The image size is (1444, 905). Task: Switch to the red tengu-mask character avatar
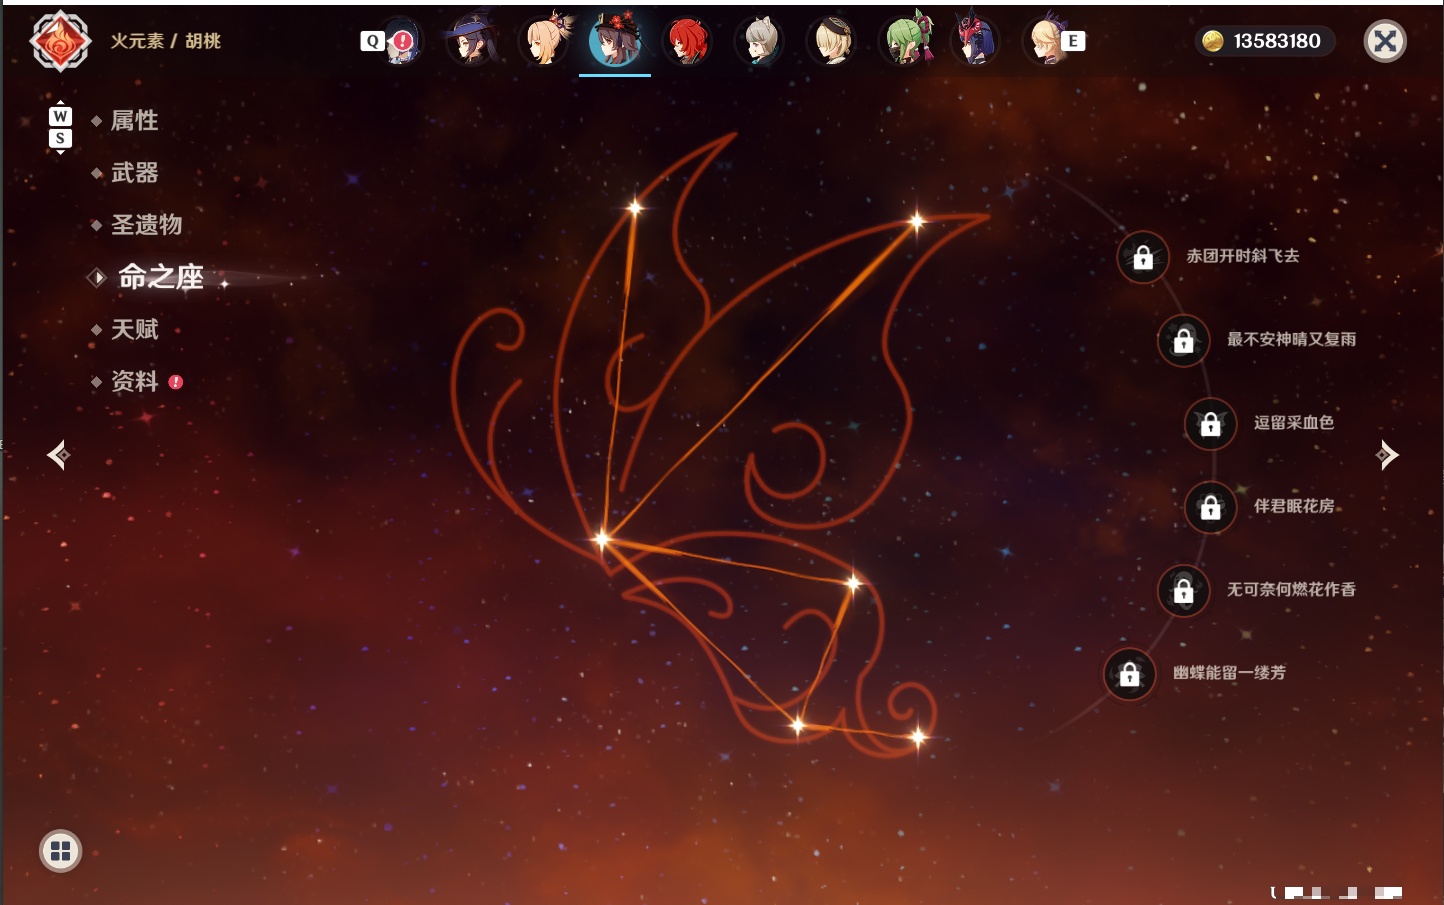coord(976,41)
